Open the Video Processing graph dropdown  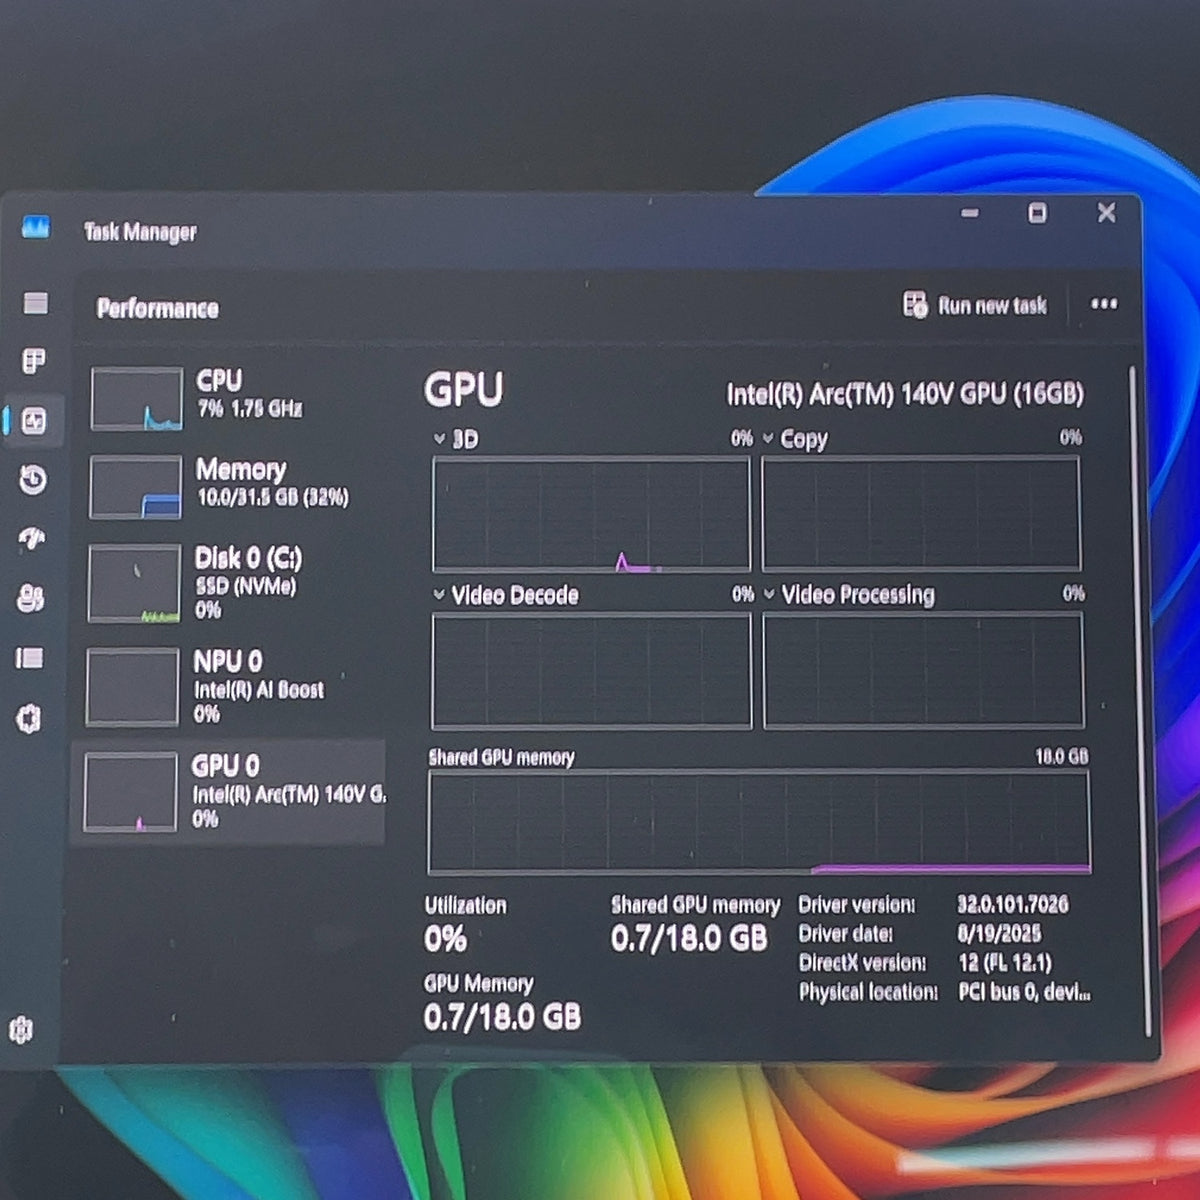769,594
